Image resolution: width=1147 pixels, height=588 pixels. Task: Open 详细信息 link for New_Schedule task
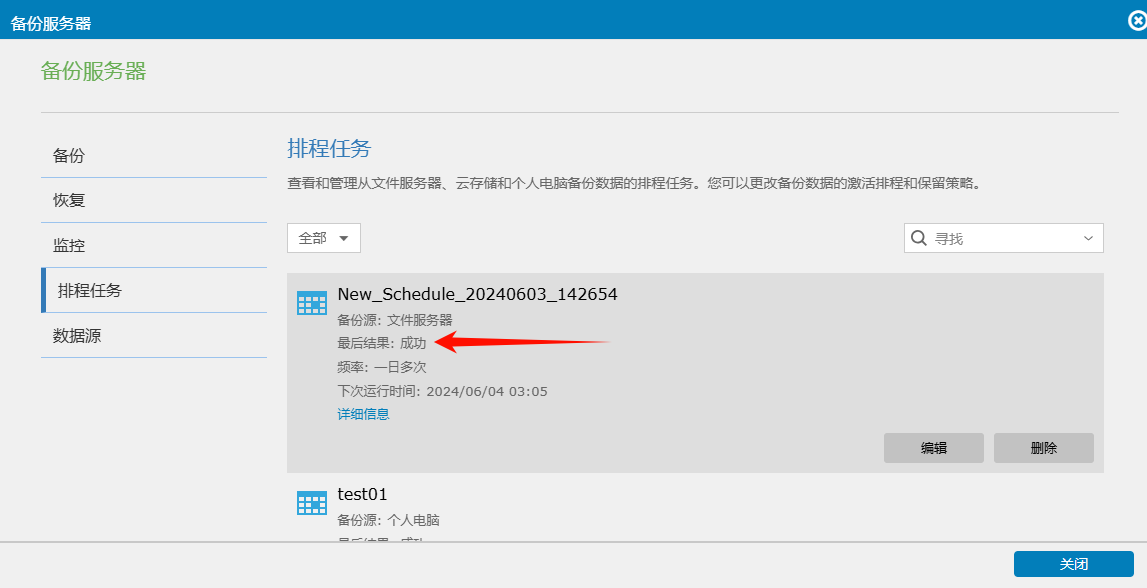363,414
